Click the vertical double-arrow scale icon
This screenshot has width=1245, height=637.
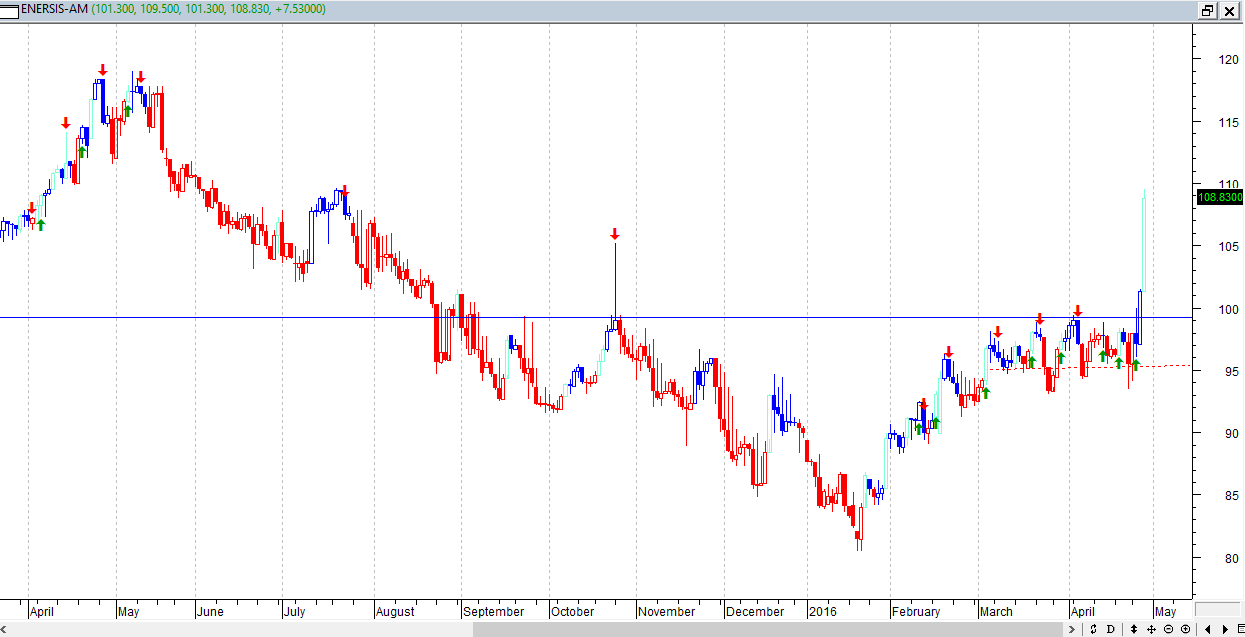click(1133, 629)
